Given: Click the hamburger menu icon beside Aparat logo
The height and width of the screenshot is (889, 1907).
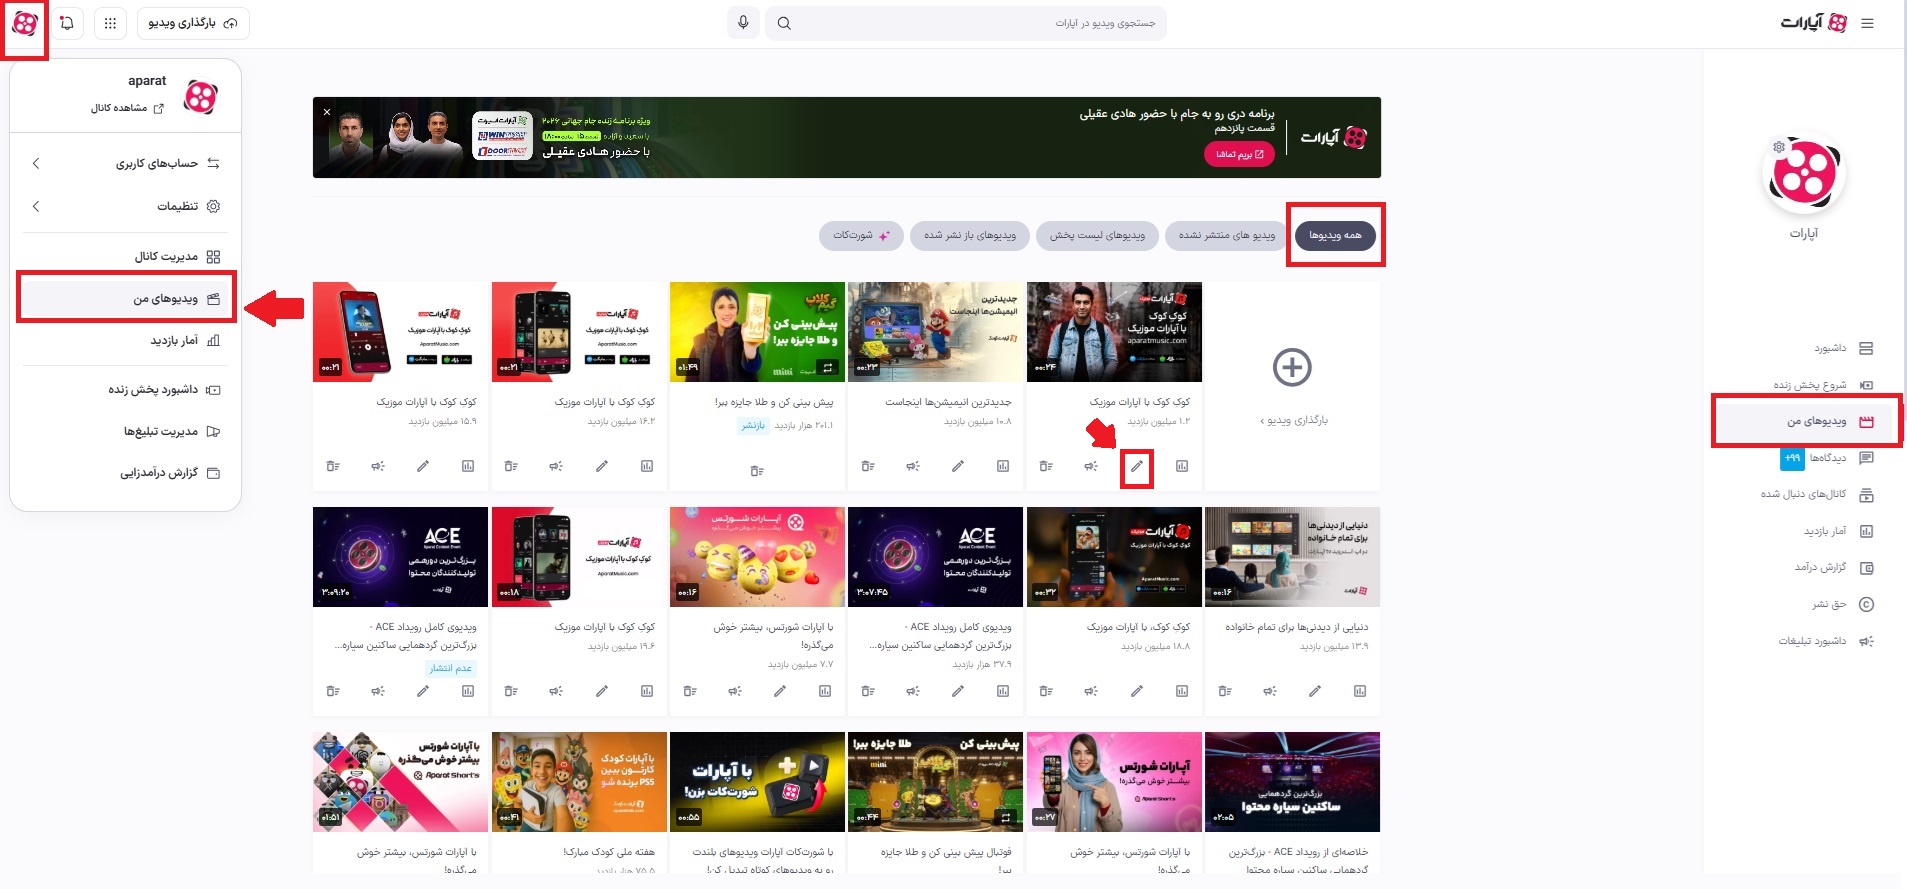Looking at the screenshot, I should click(1867, 23).
